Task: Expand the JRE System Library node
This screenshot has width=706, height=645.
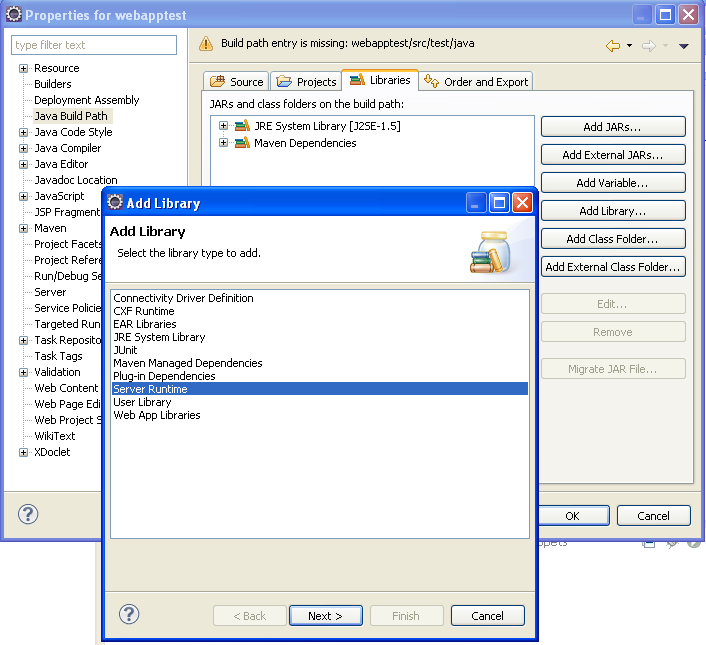Action: (x=223, y=126)
